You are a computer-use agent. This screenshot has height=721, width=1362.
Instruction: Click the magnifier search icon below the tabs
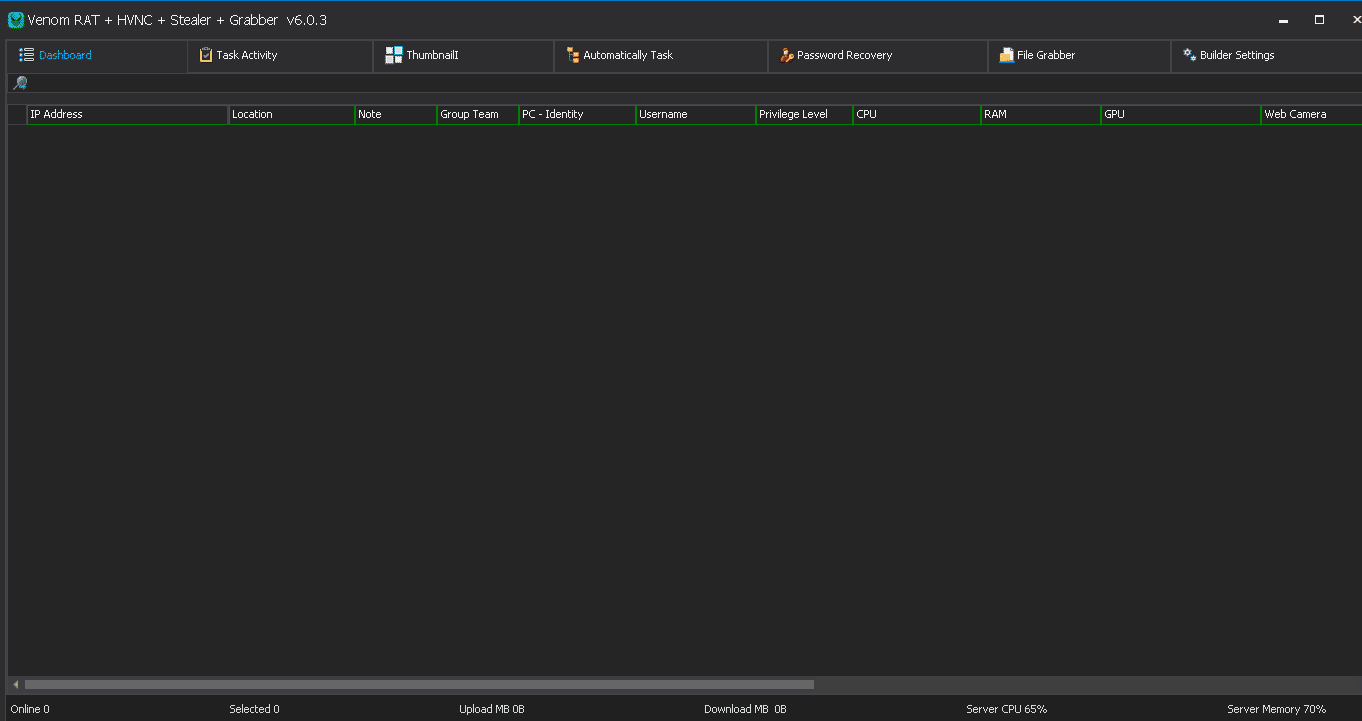pyautogui.click(x=20, y=83)
